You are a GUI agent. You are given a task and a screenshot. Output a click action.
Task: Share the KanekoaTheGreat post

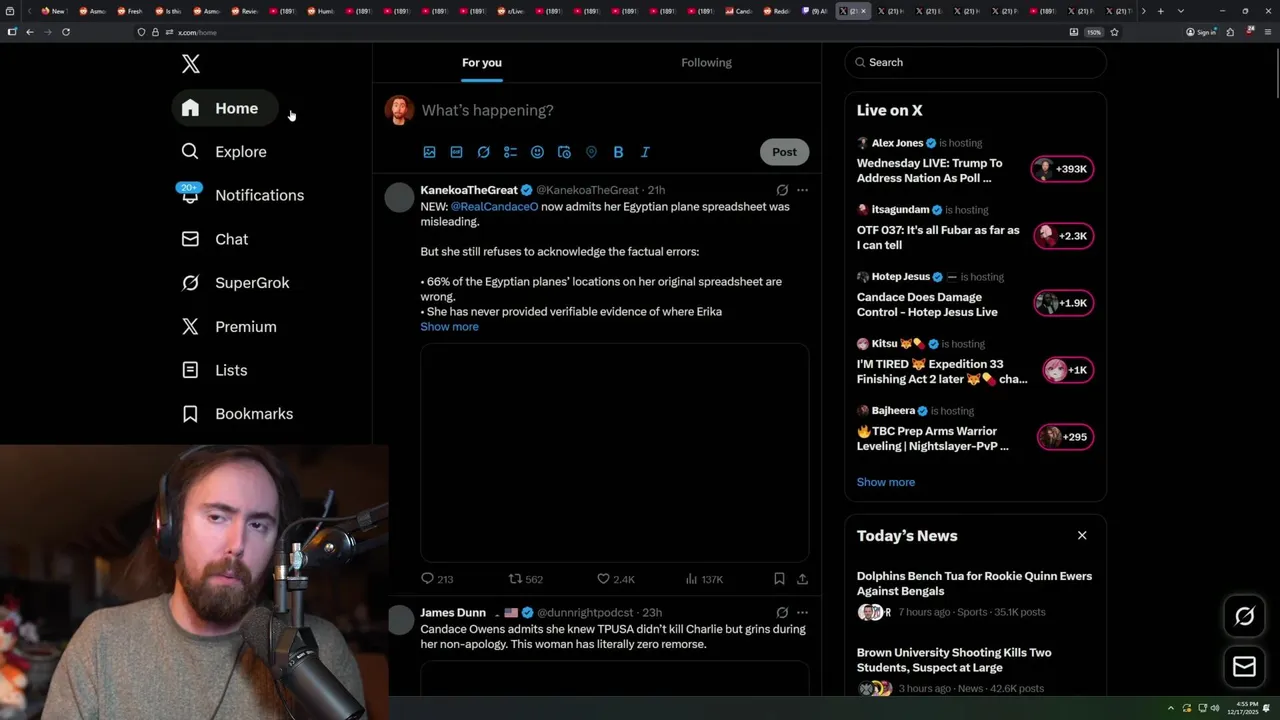(x=802, y=579)
